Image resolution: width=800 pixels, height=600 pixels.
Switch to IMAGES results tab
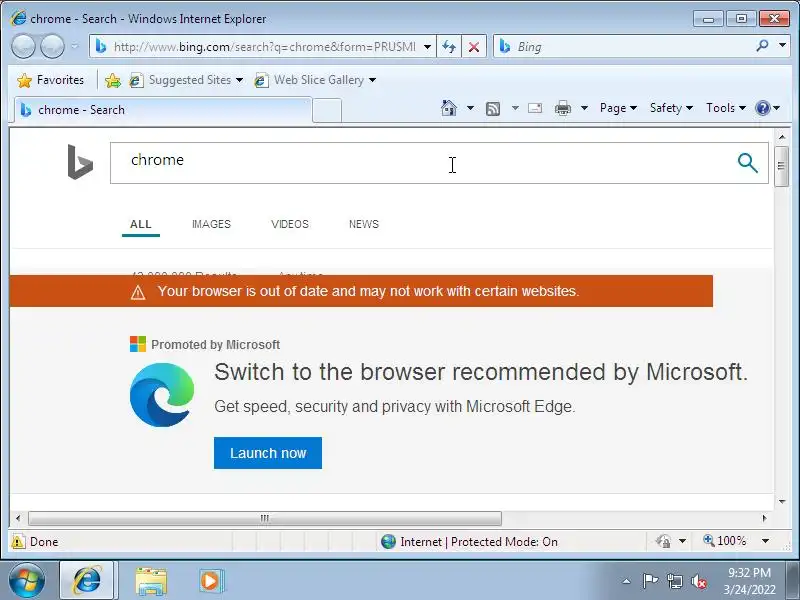(x=211, y=224)
